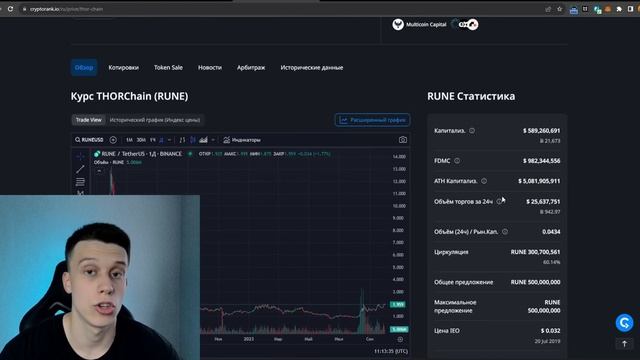
Task: Click the $ 25,637,751 volume value
Action: (x=543, y=202)
